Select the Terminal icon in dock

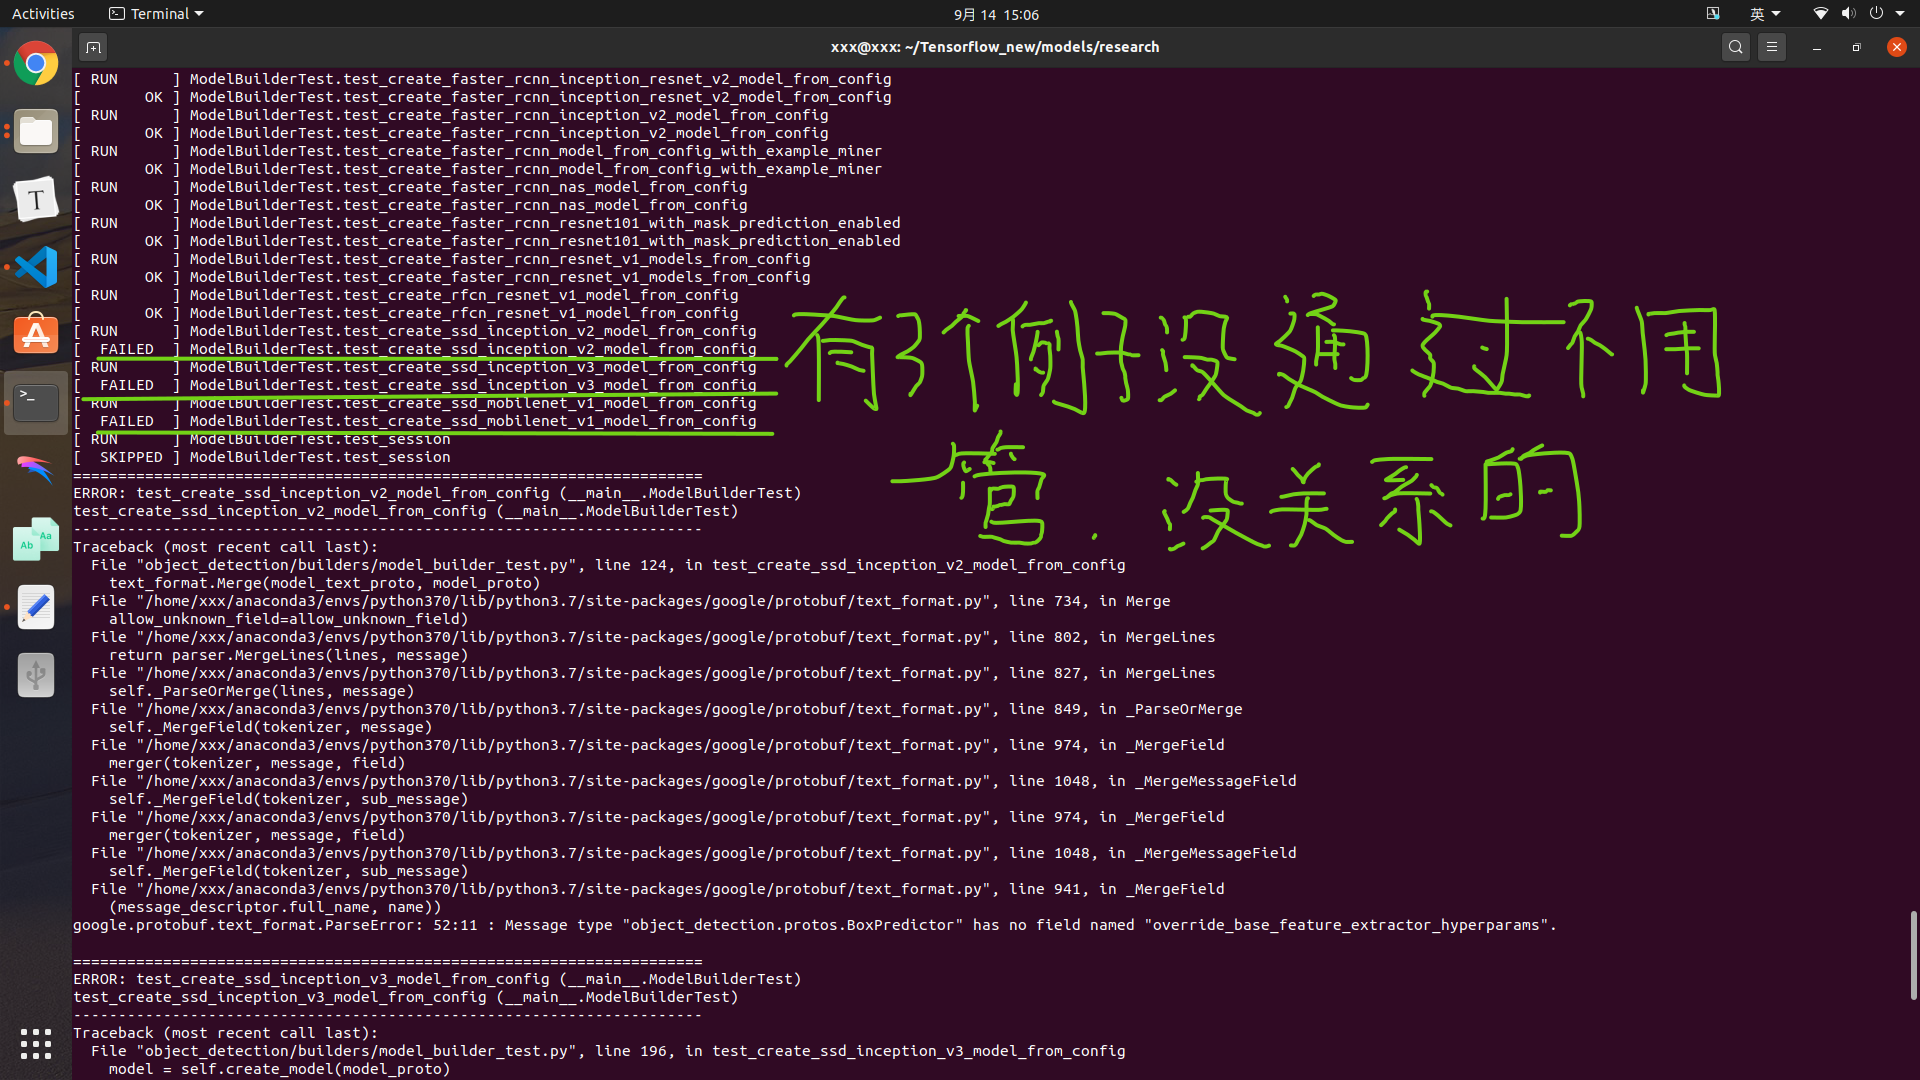pyautogui.click(x=36, y=403)
